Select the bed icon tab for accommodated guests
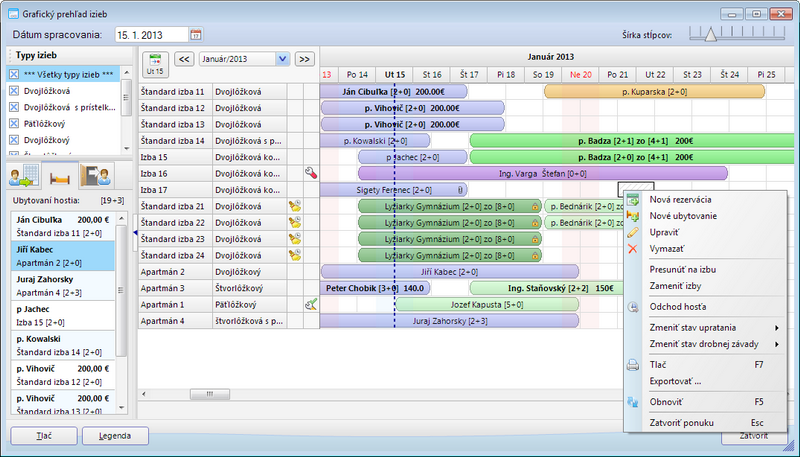This screenshot has width=800, height=457. pos(60,176)
